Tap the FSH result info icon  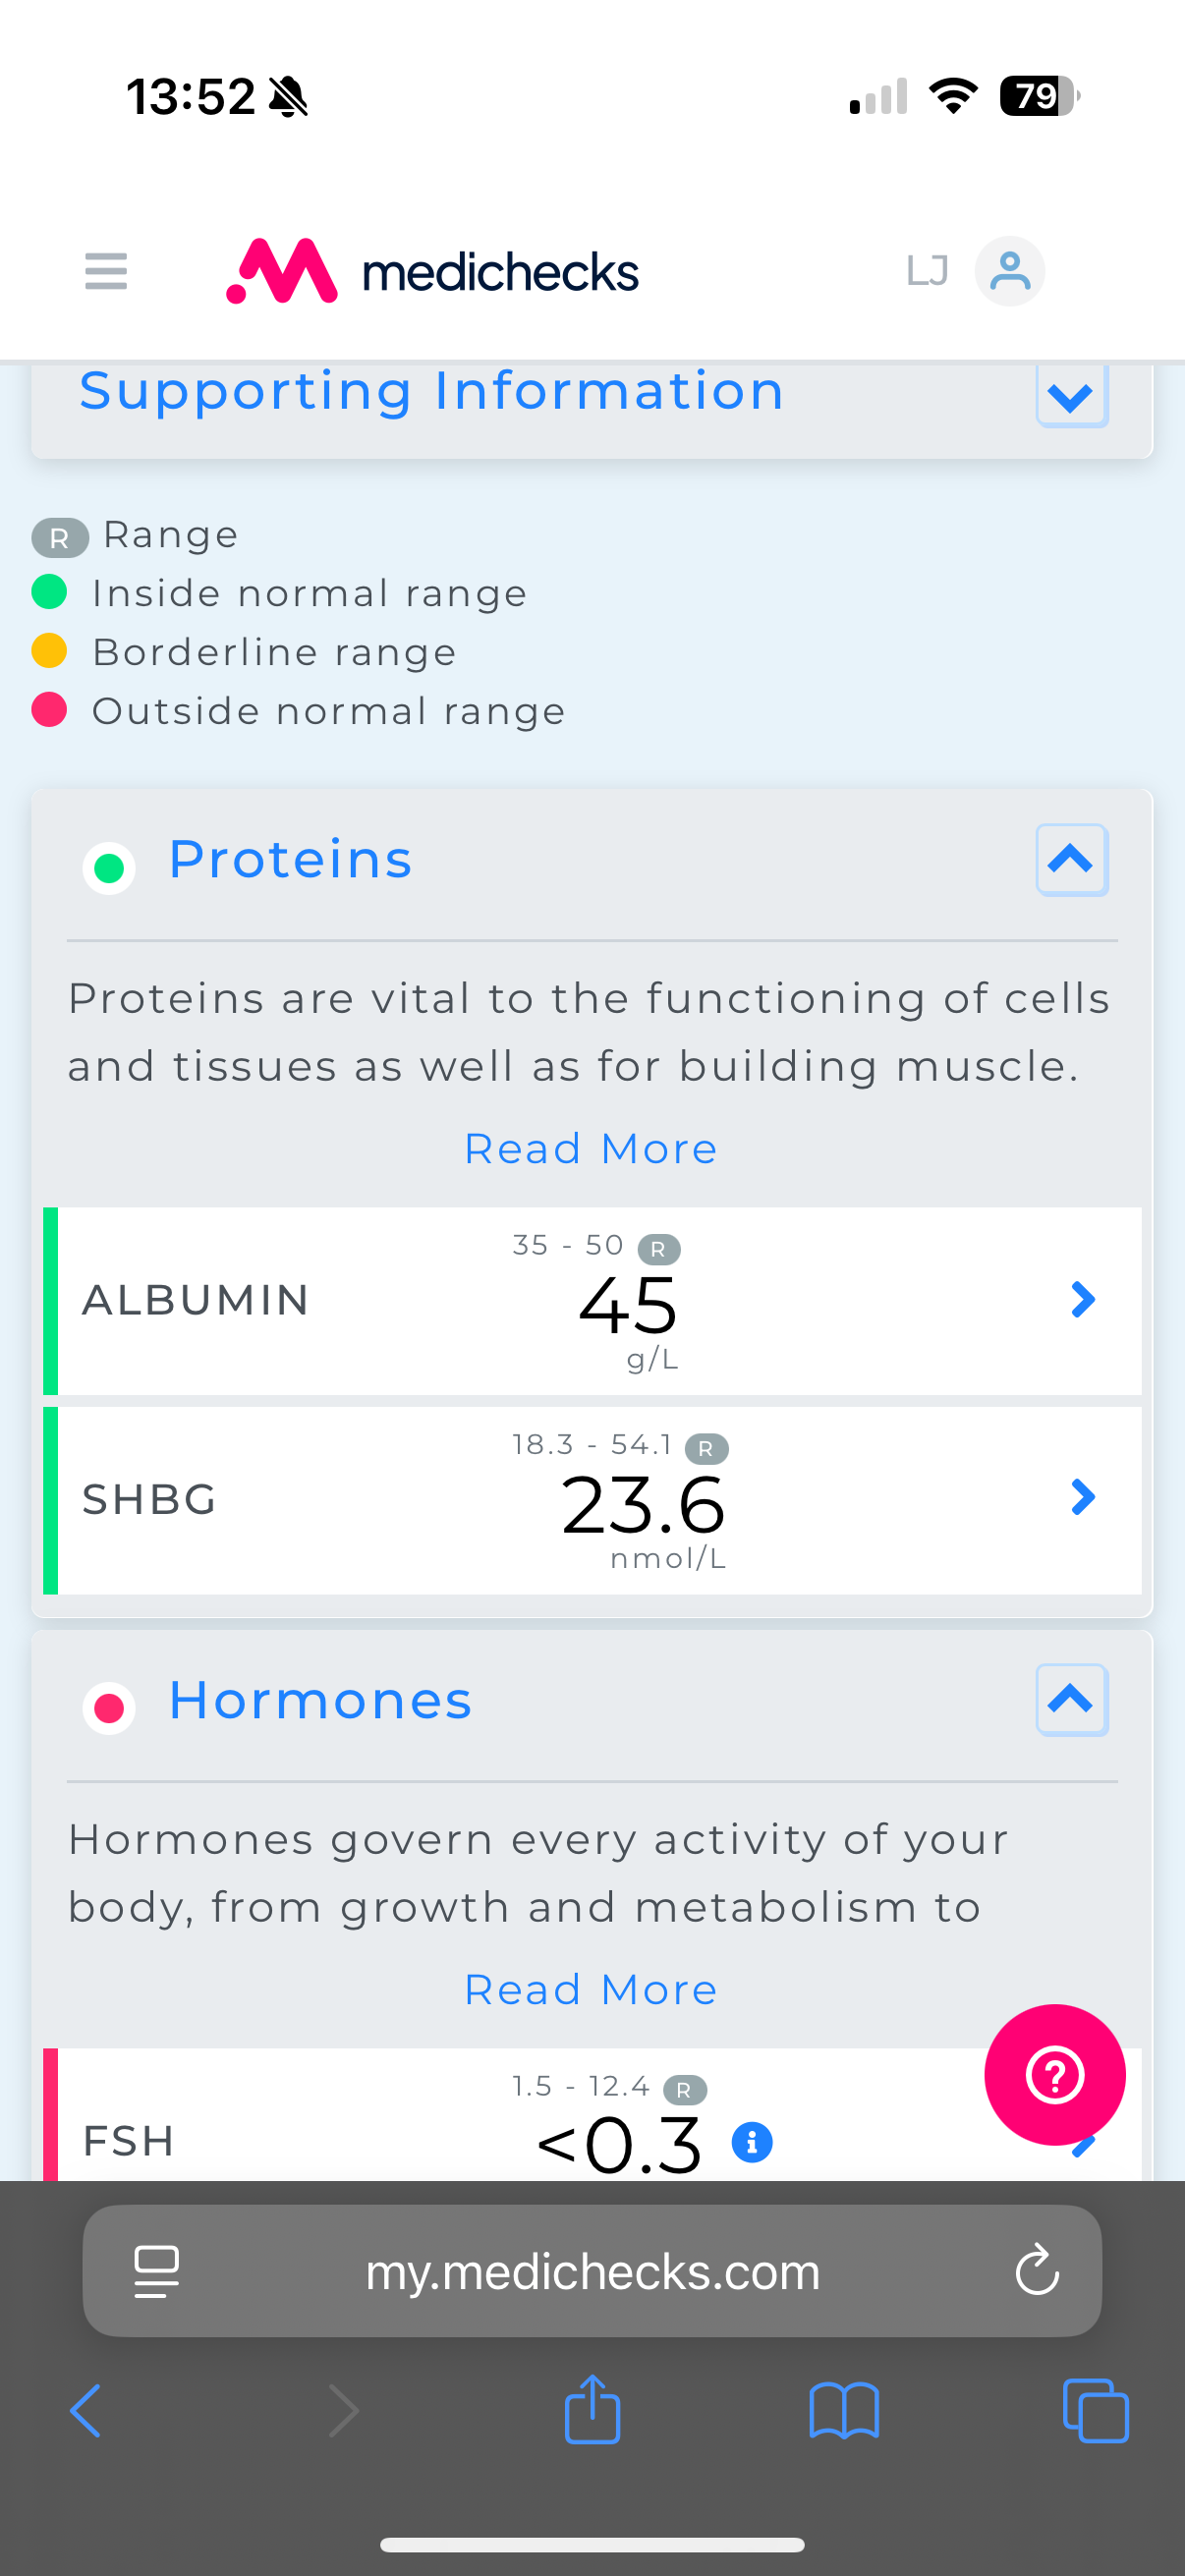[752, 2143]
